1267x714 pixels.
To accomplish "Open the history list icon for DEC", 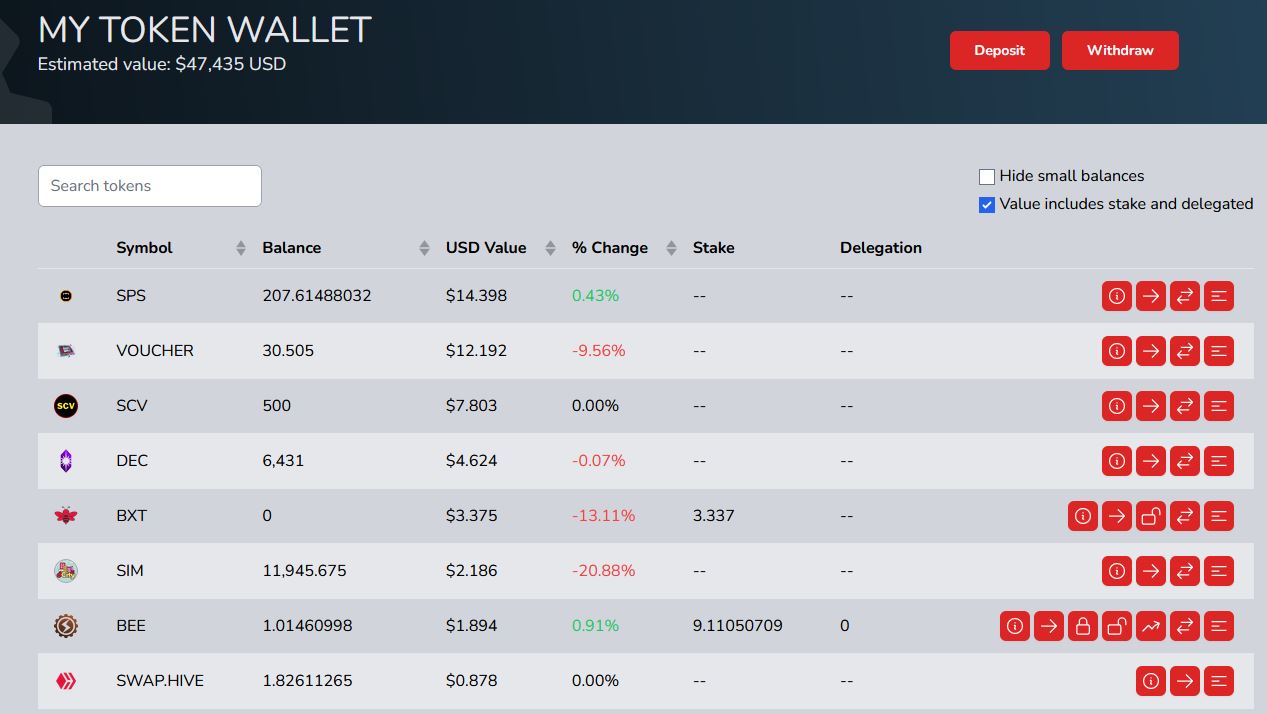I will tap(1219, 461).
